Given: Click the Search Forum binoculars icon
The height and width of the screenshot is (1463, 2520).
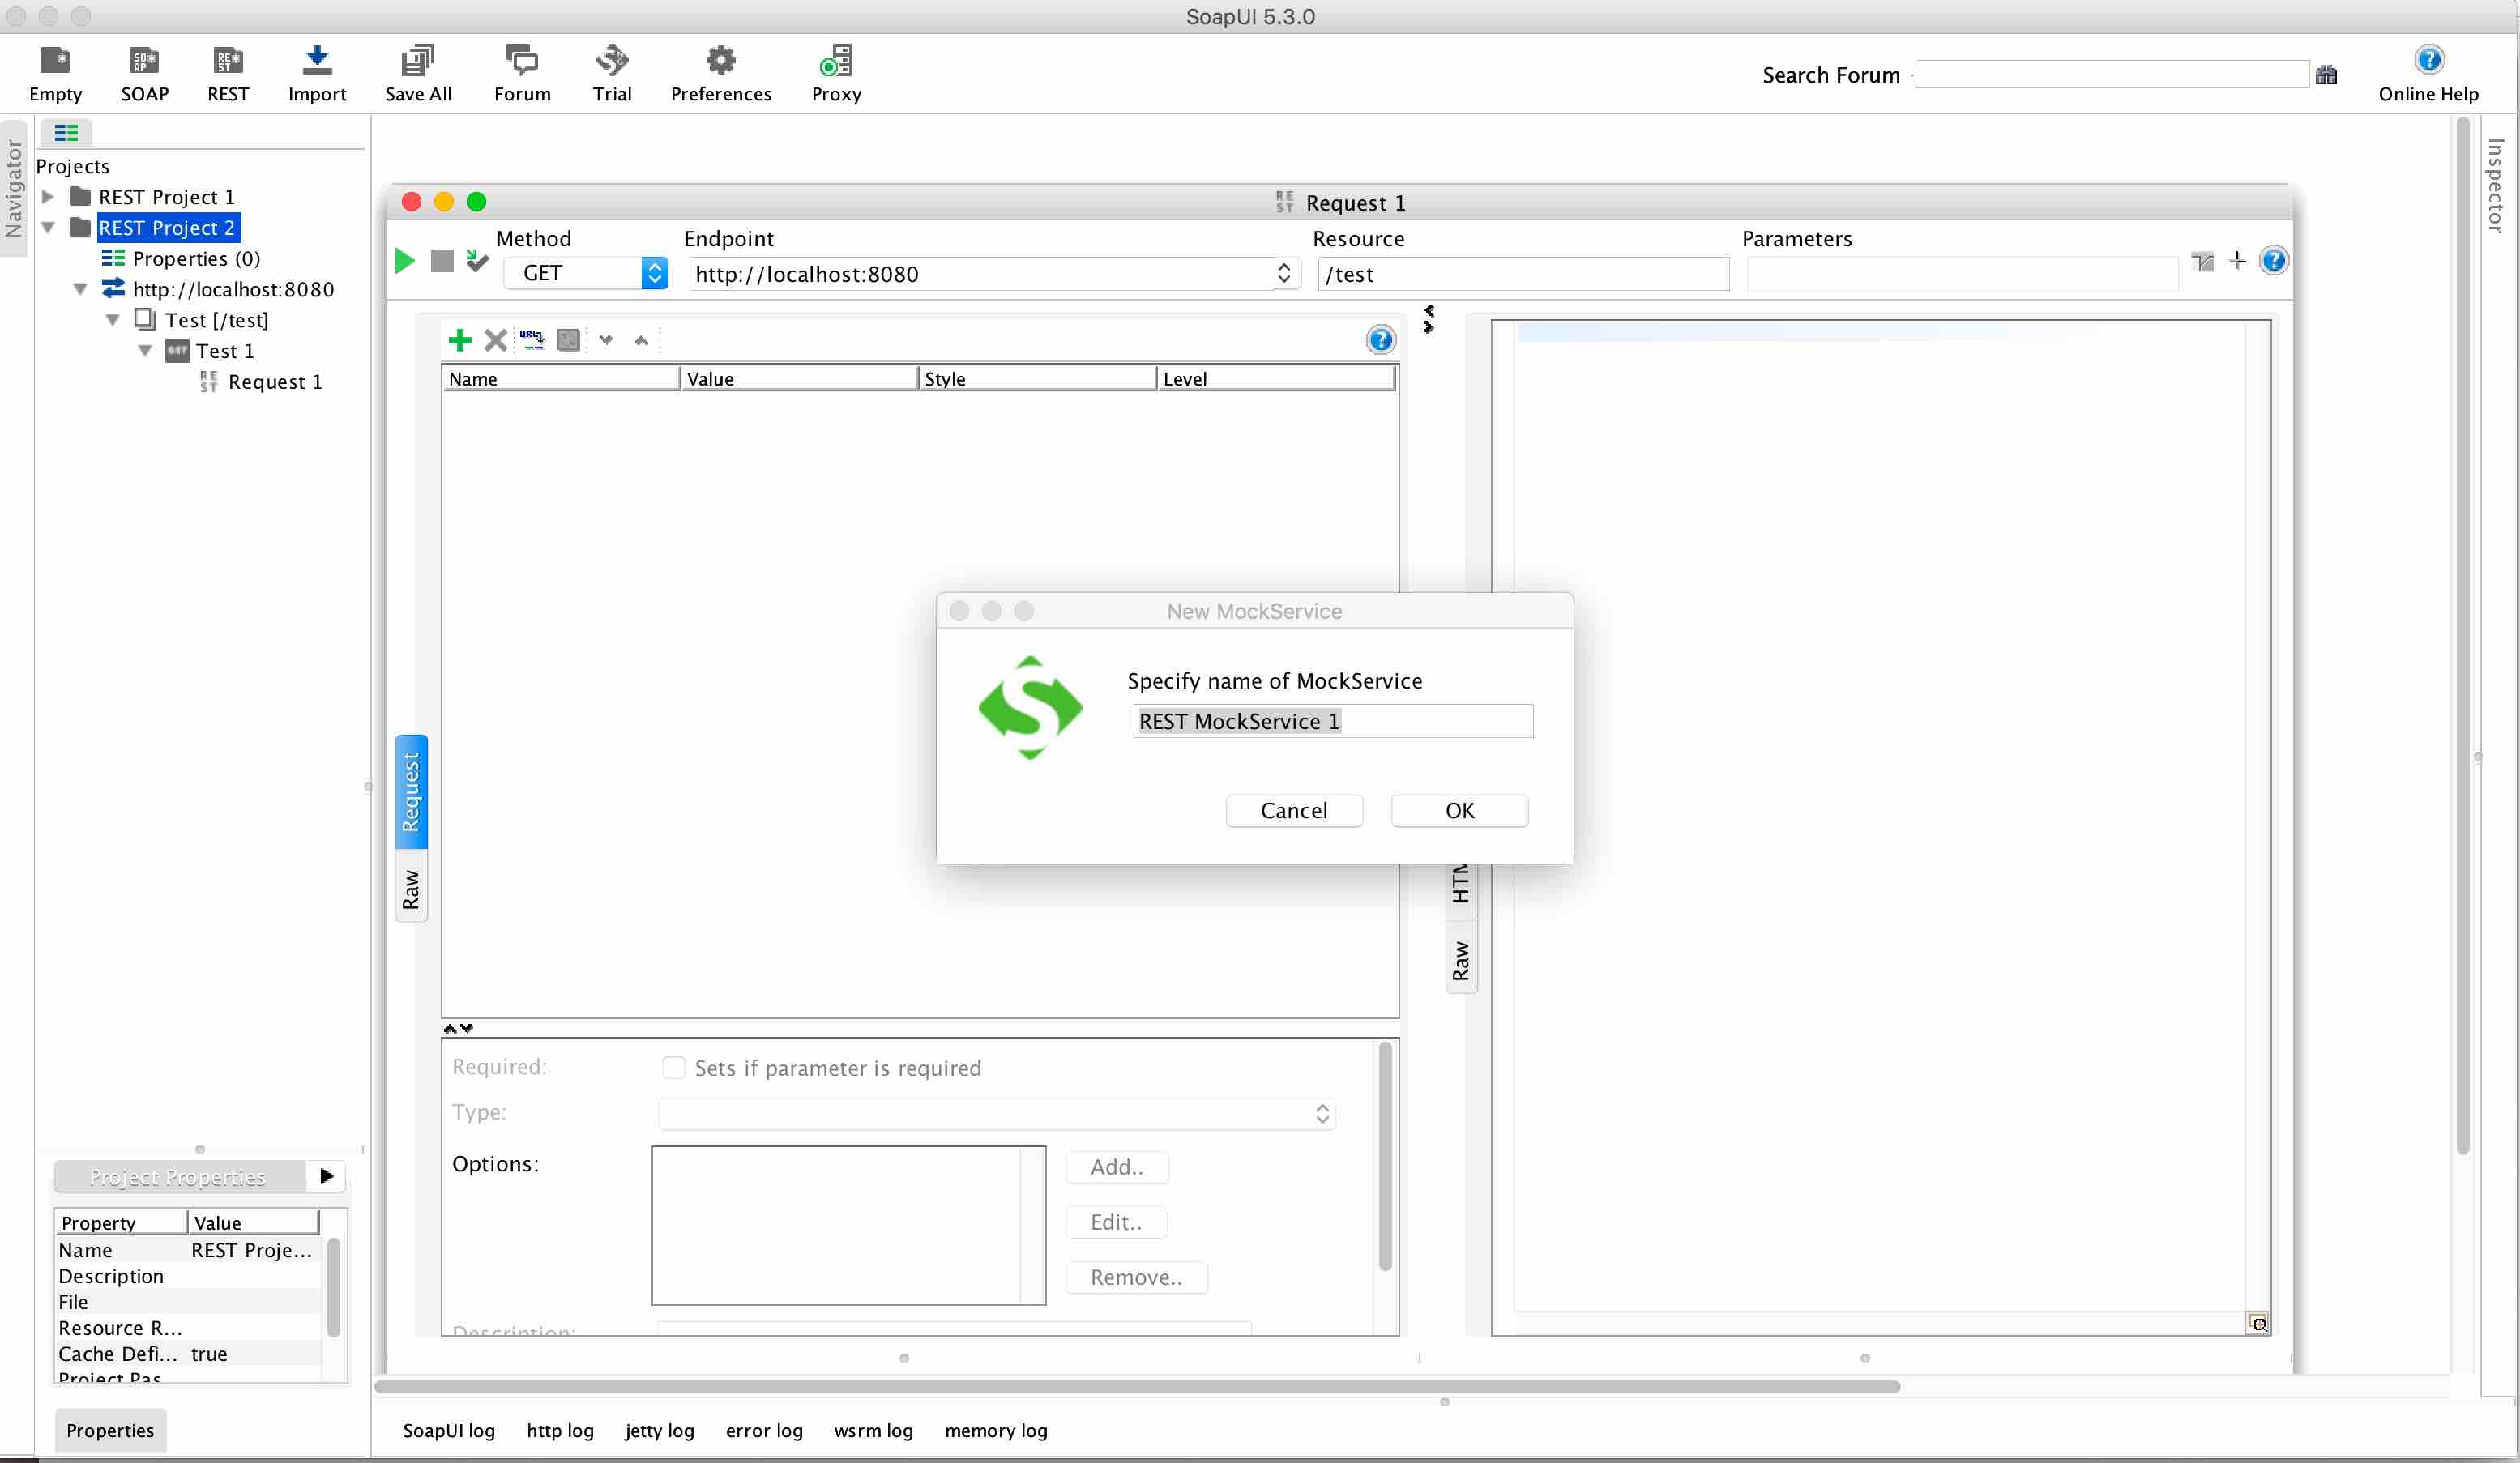Looking at the screenshot, I should tap(2326, 75).
